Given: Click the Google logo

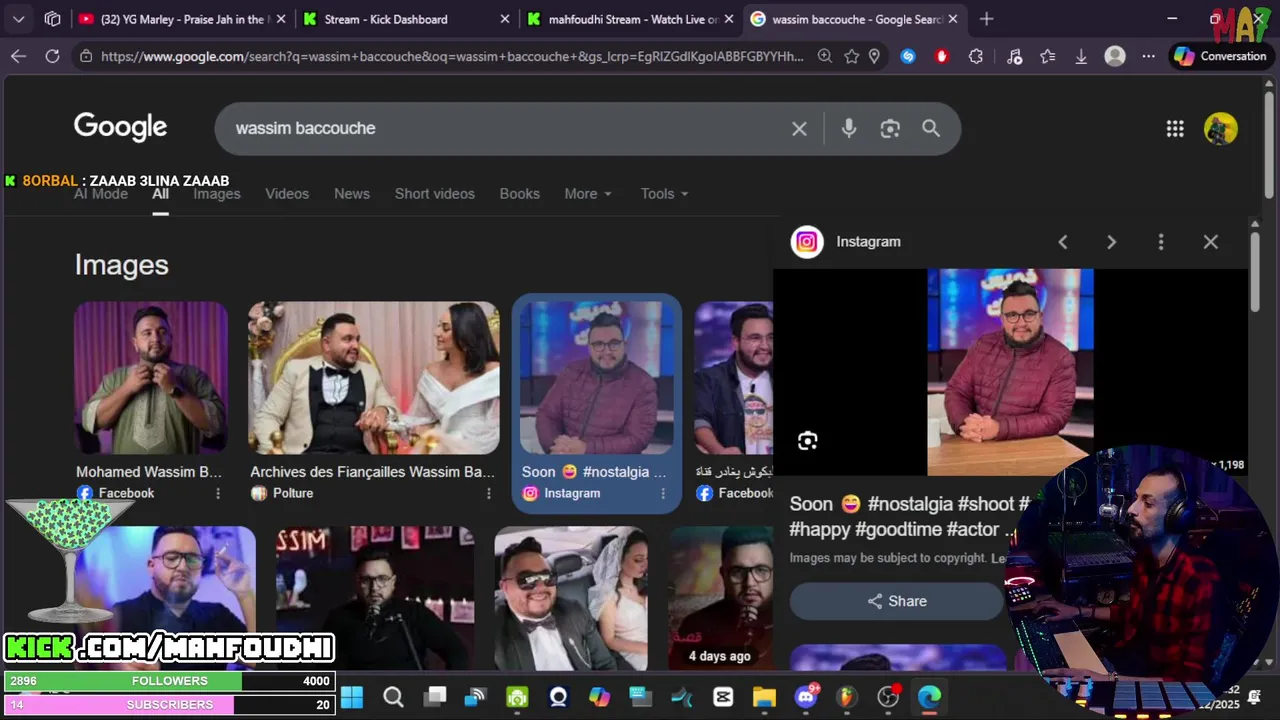Looking at the screenshot, I should (120, 128).
